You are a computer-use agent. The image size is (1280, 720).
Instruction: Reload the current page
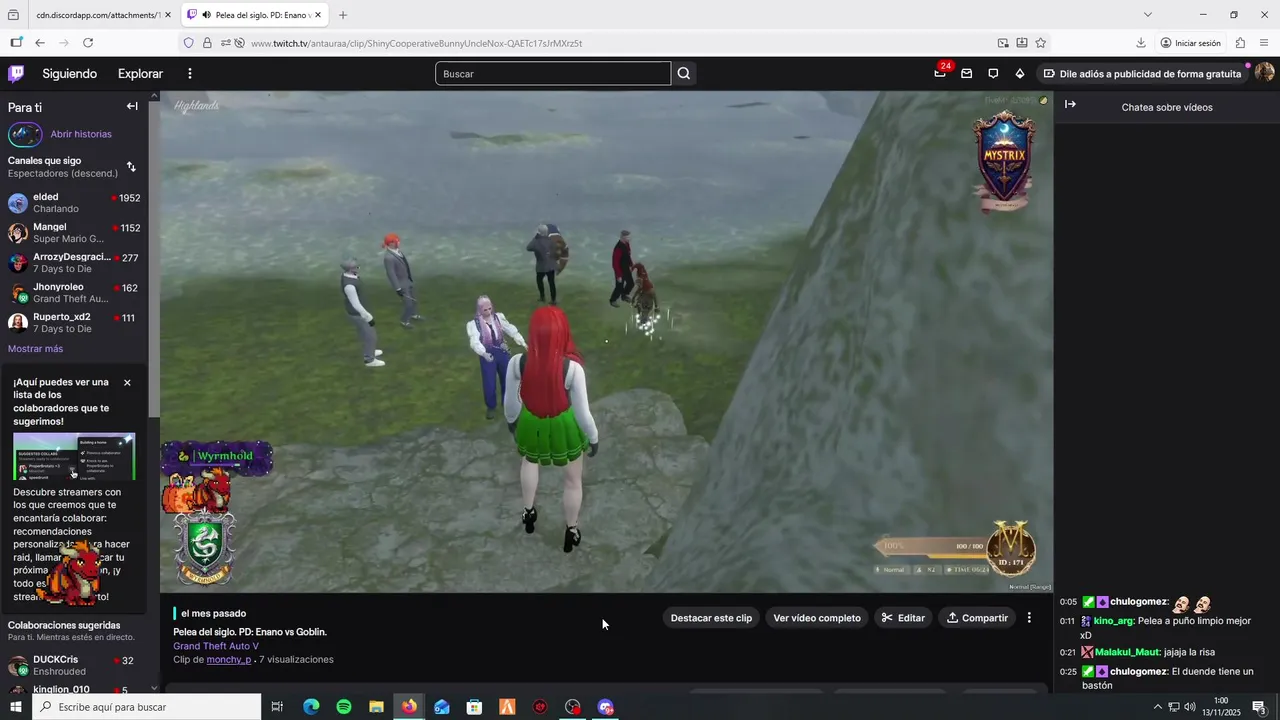click(88, 43)
